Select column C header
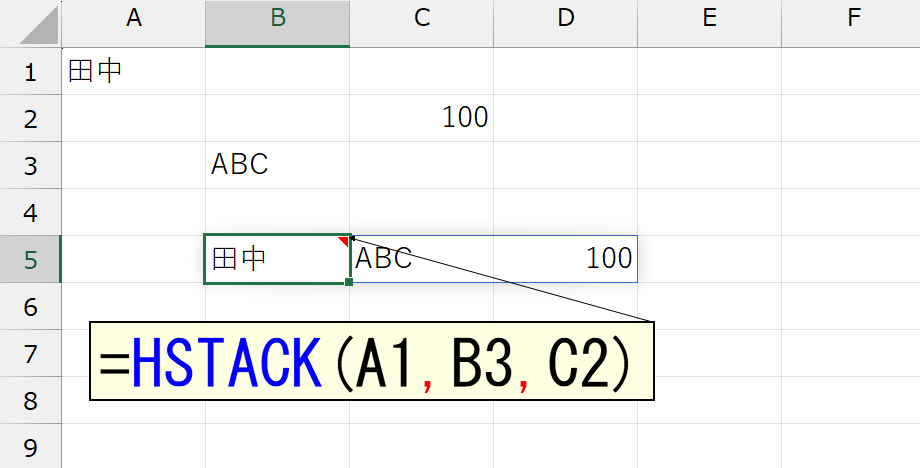920x468 pixels. pyautogui.click(x=421, y=23)
